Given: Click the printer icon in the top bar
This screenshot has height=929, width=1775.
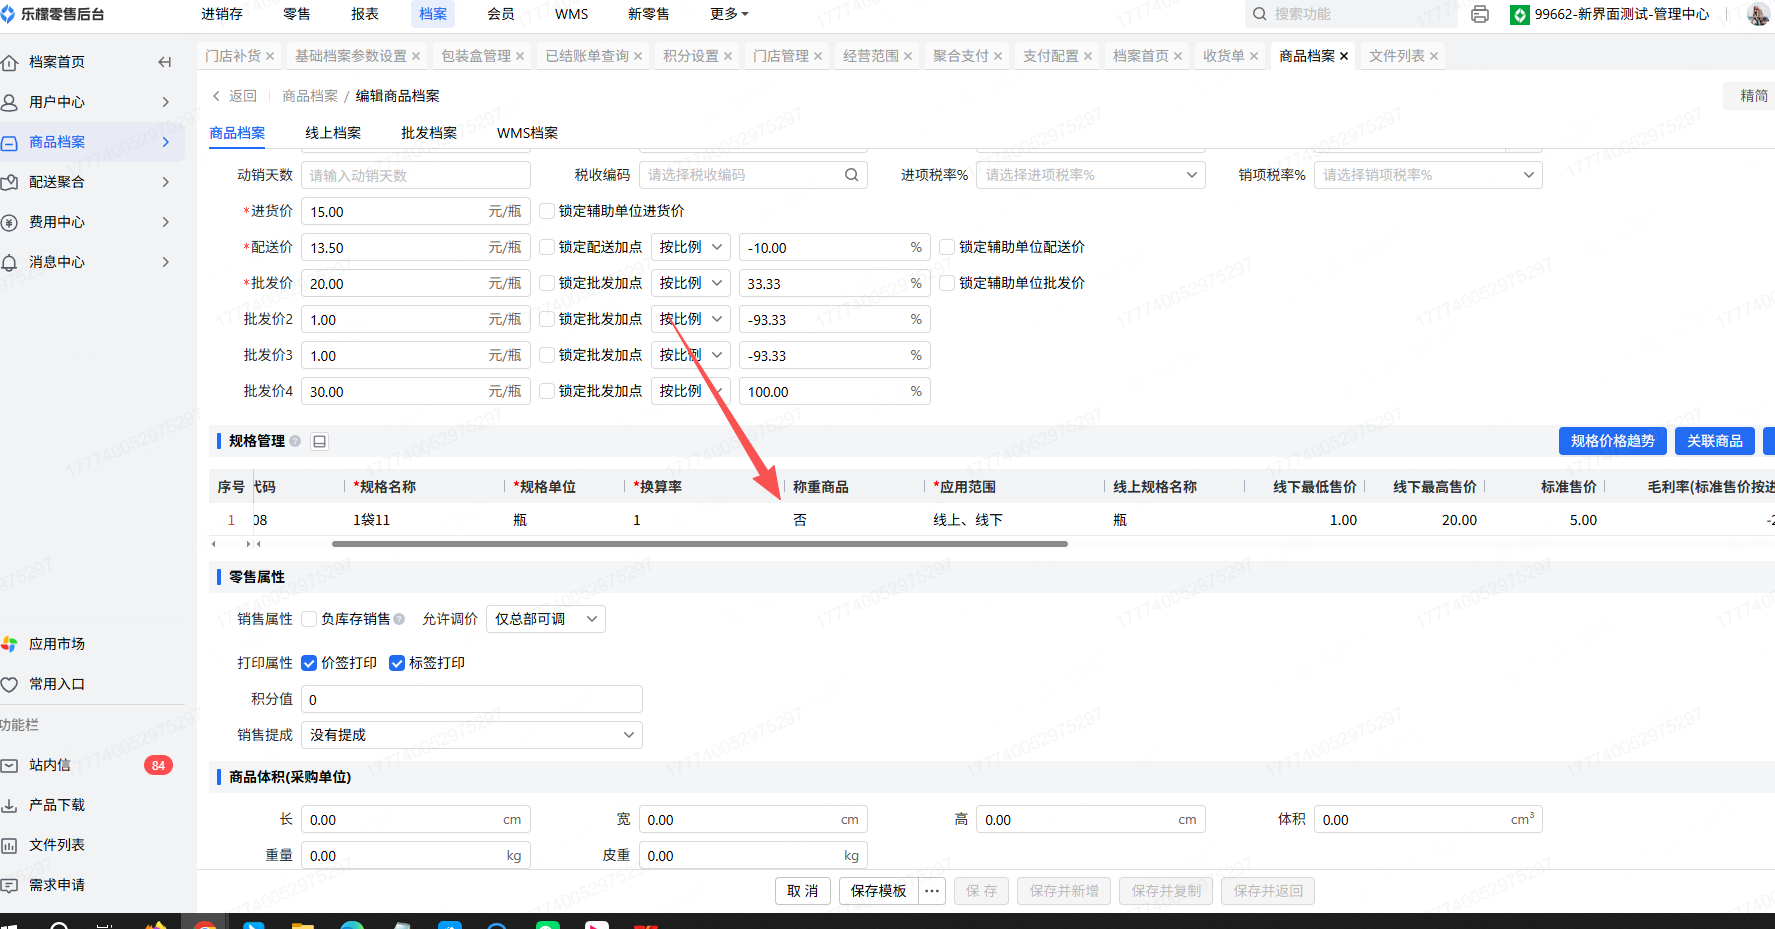Looking at the screenshot, I should click(x=1480, y=14).
